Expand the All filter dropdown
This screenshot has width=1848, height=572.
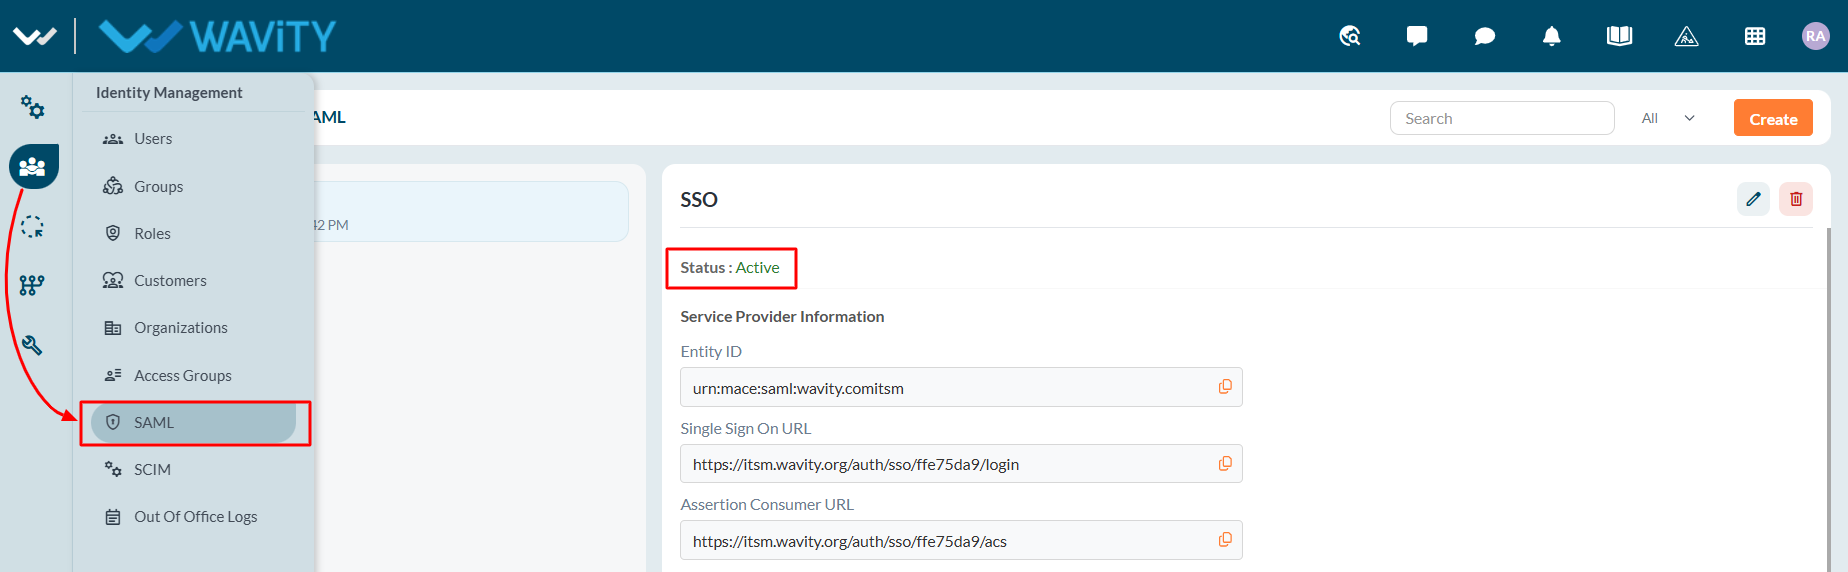pyautogui.click(x=1669, y=118)
